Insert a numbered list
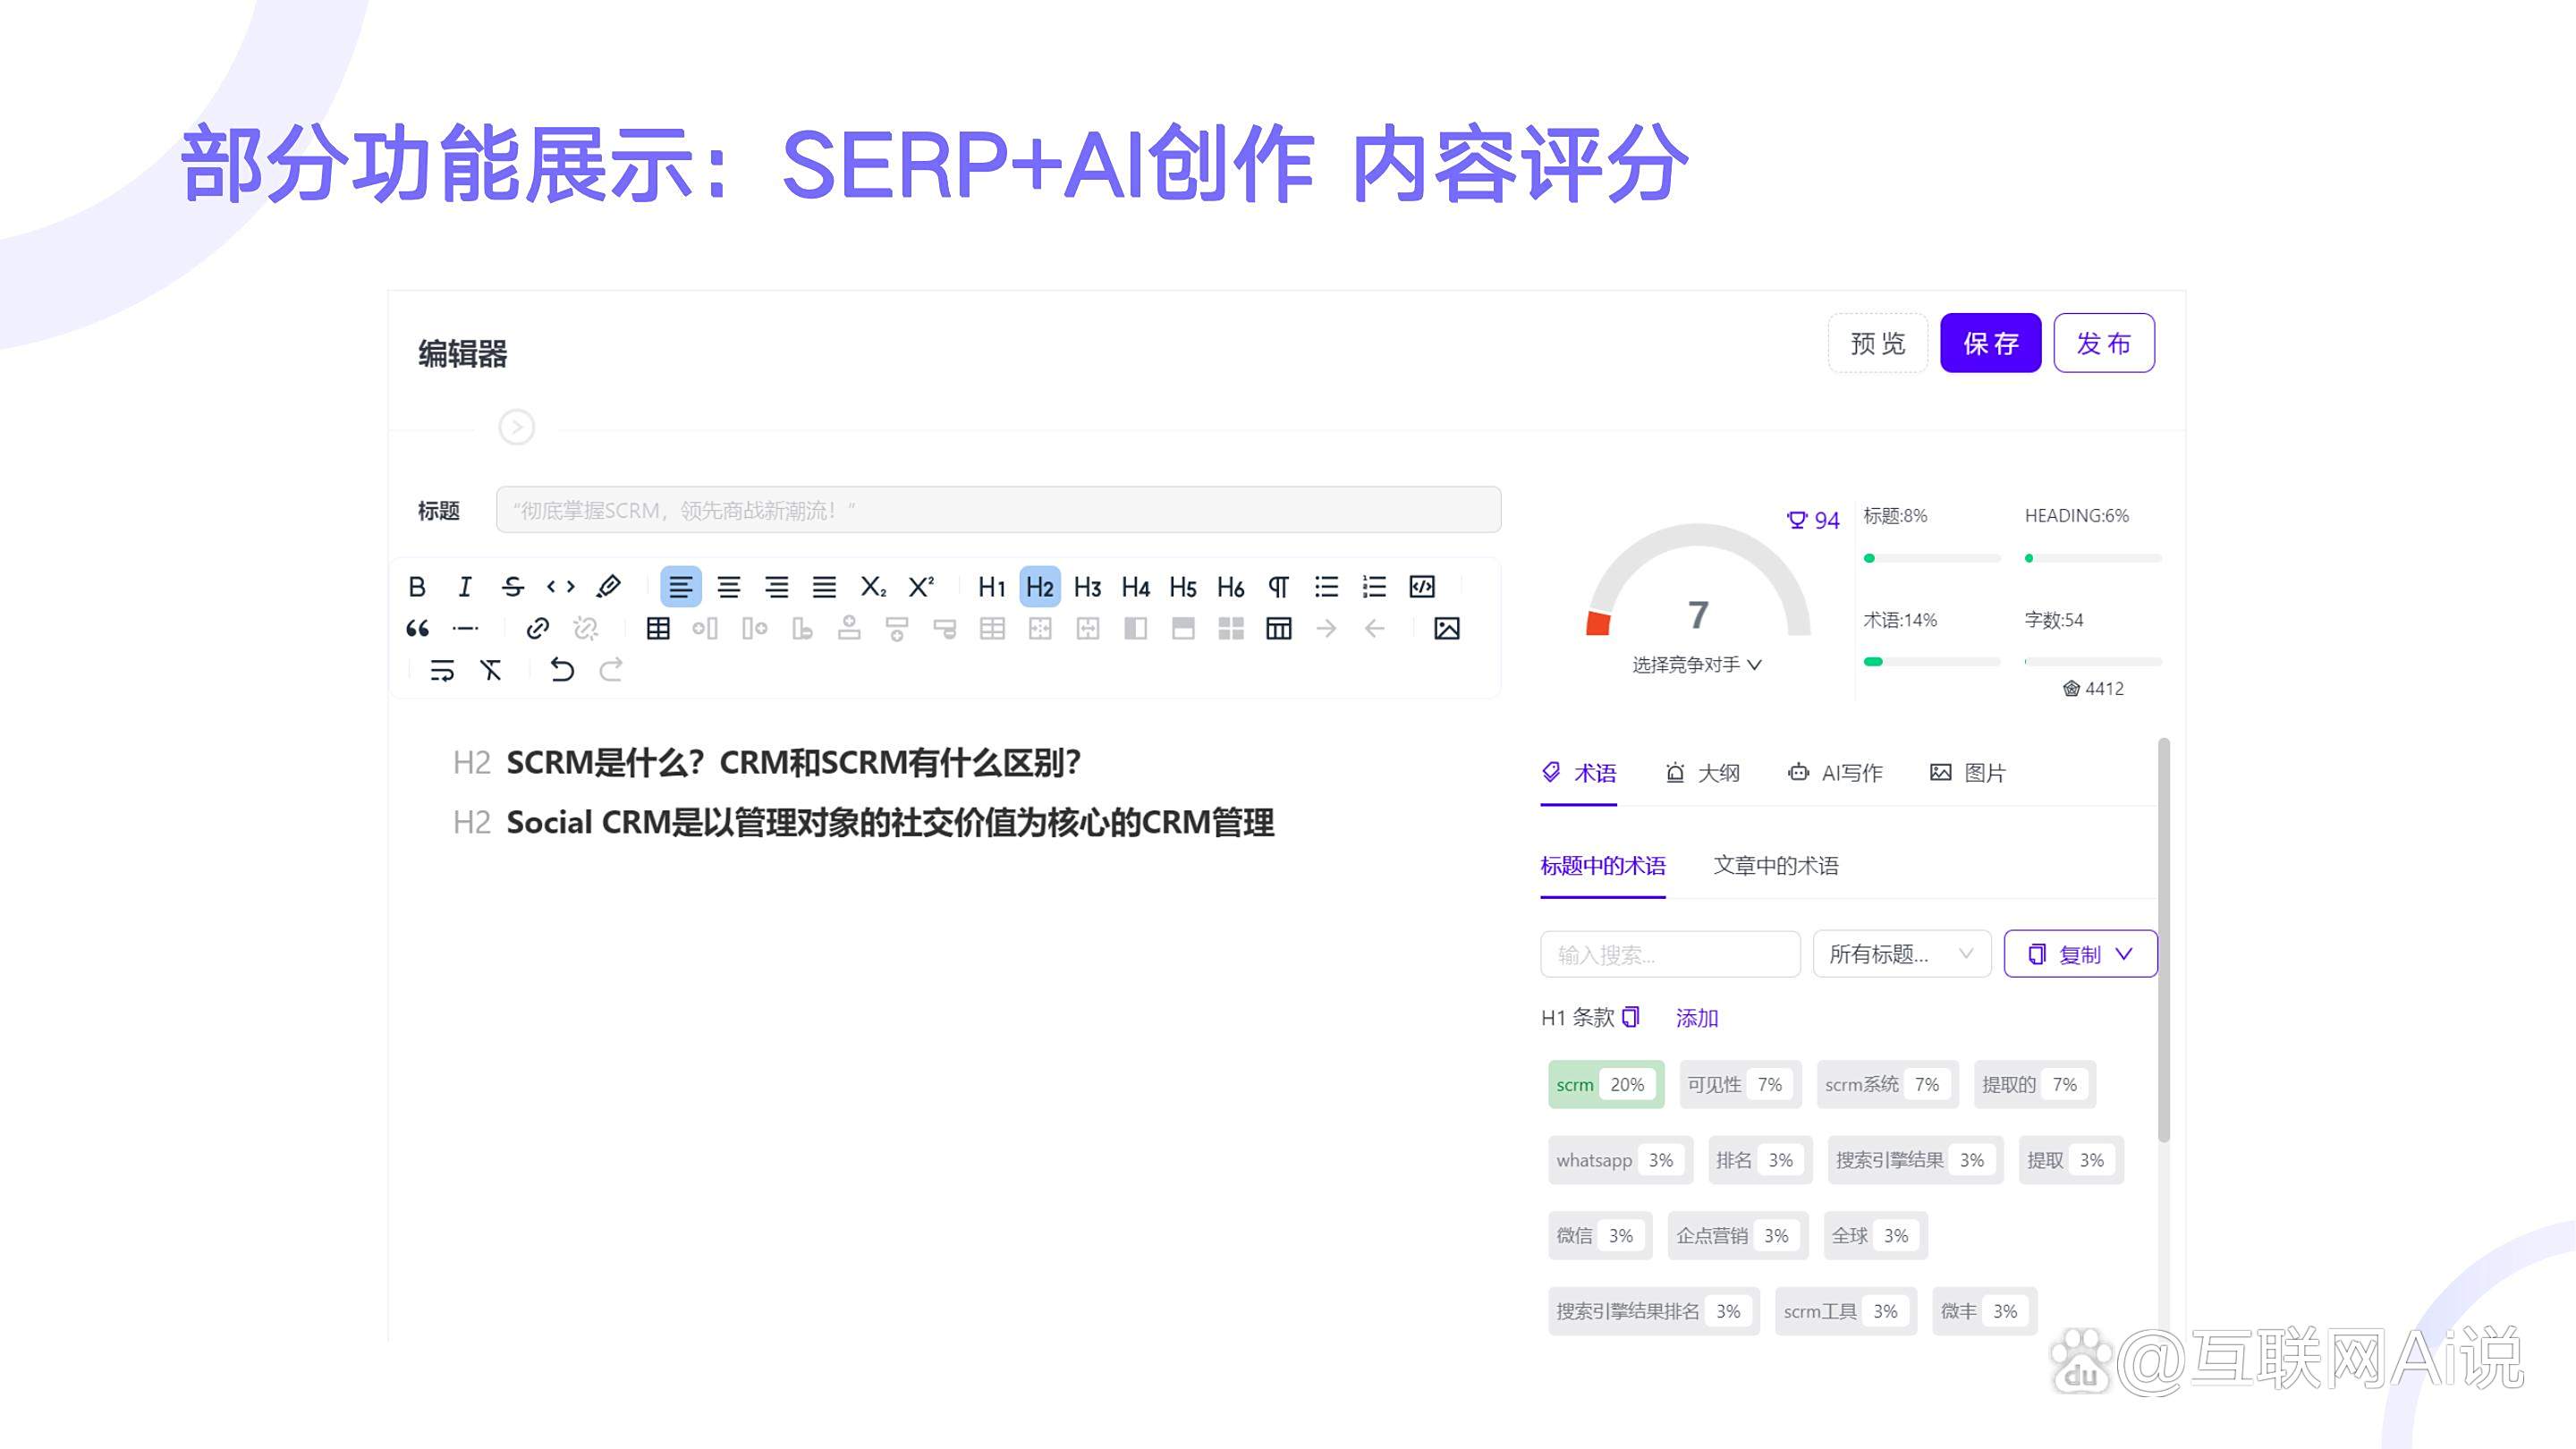The height and width of the screenshot is (1449, 2576). coord(1375,586)
